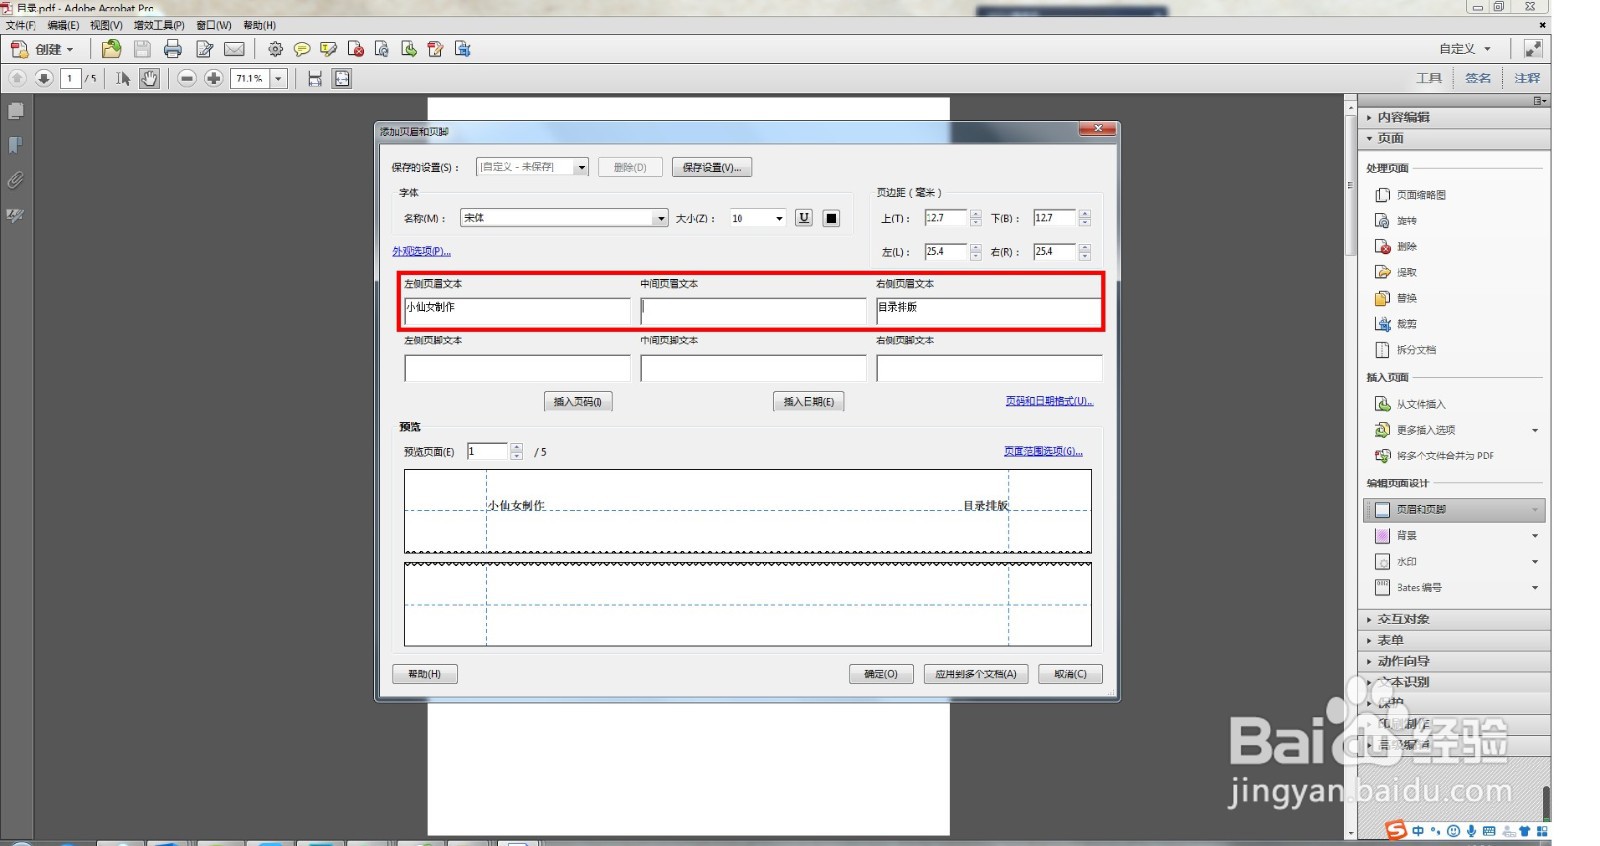This screenshot has height=846, width=1600.
Task: Click the Email envelope icon
Action: (234, 49)
